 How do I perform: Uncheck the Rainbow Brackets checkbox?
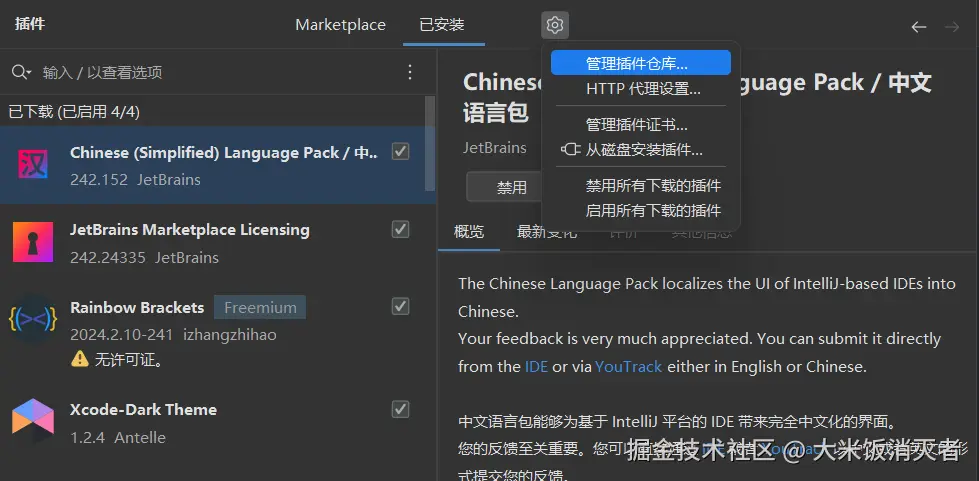tap(400, 307)
